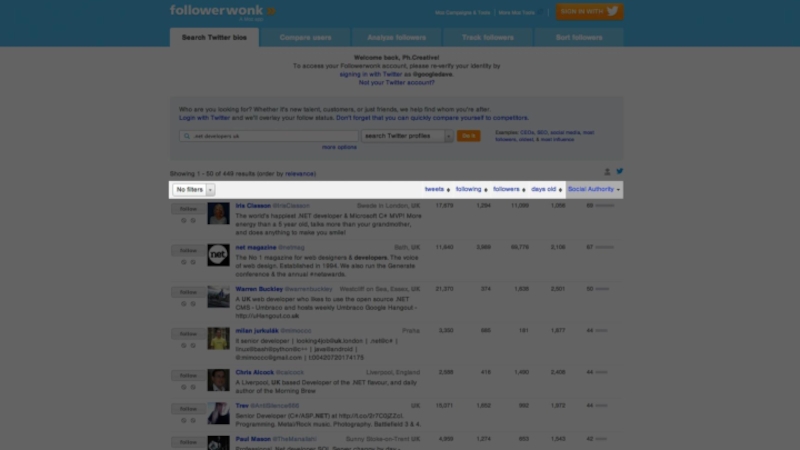Click the sort arrows next to tweets
The width and height of the screenshot is (800, 450).
coord(448,190)
